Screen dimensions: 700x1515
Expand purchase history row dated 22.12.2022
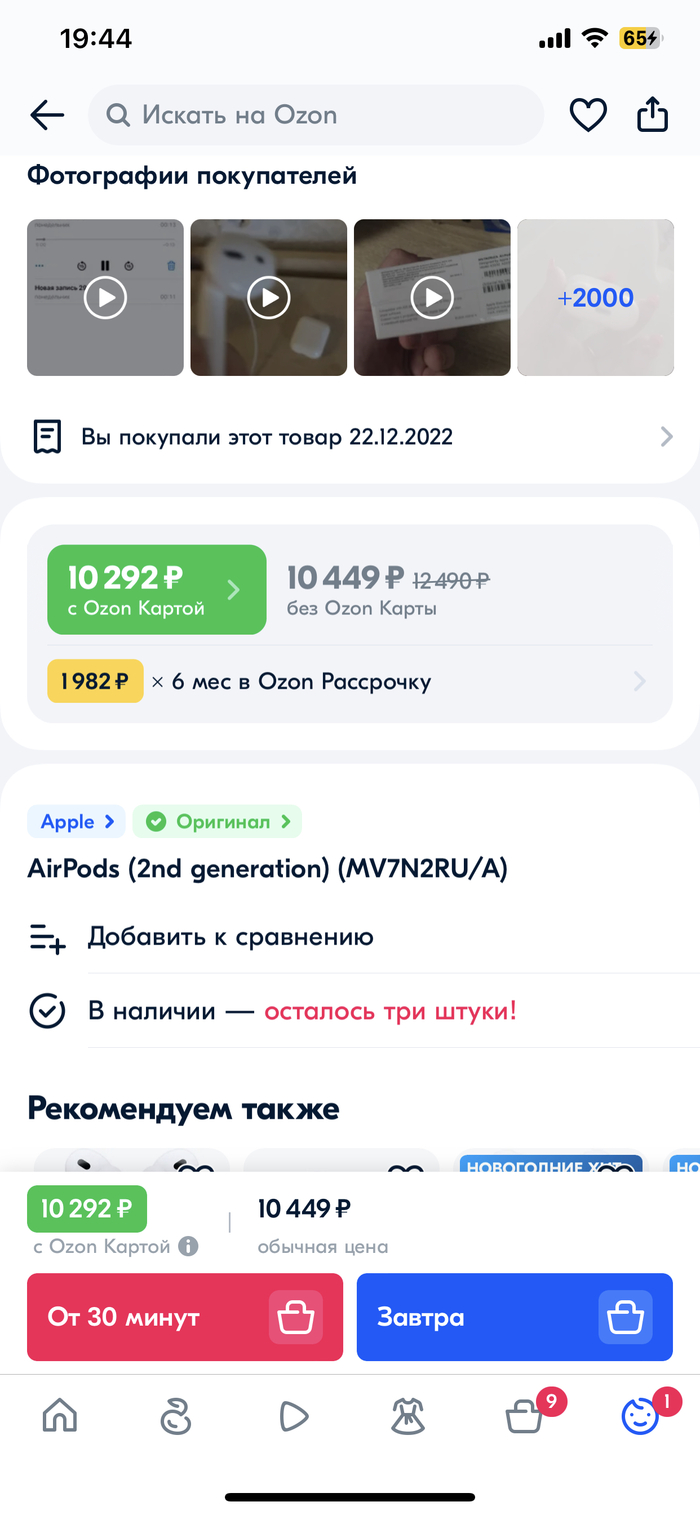350,437
